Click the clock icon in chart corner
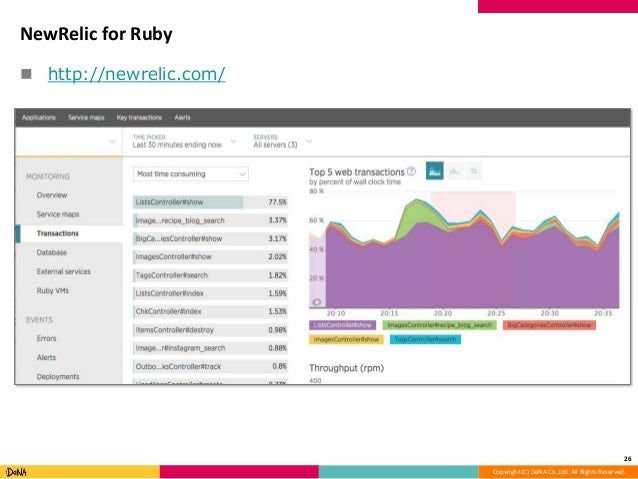 [317, 302]
